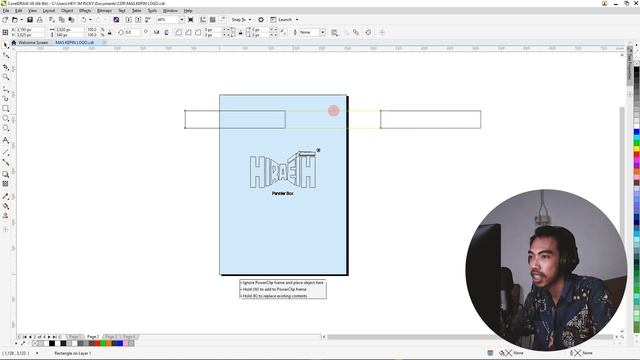Click the Copy icon in toolbar

pyautogui.click(x=62, y=20)
